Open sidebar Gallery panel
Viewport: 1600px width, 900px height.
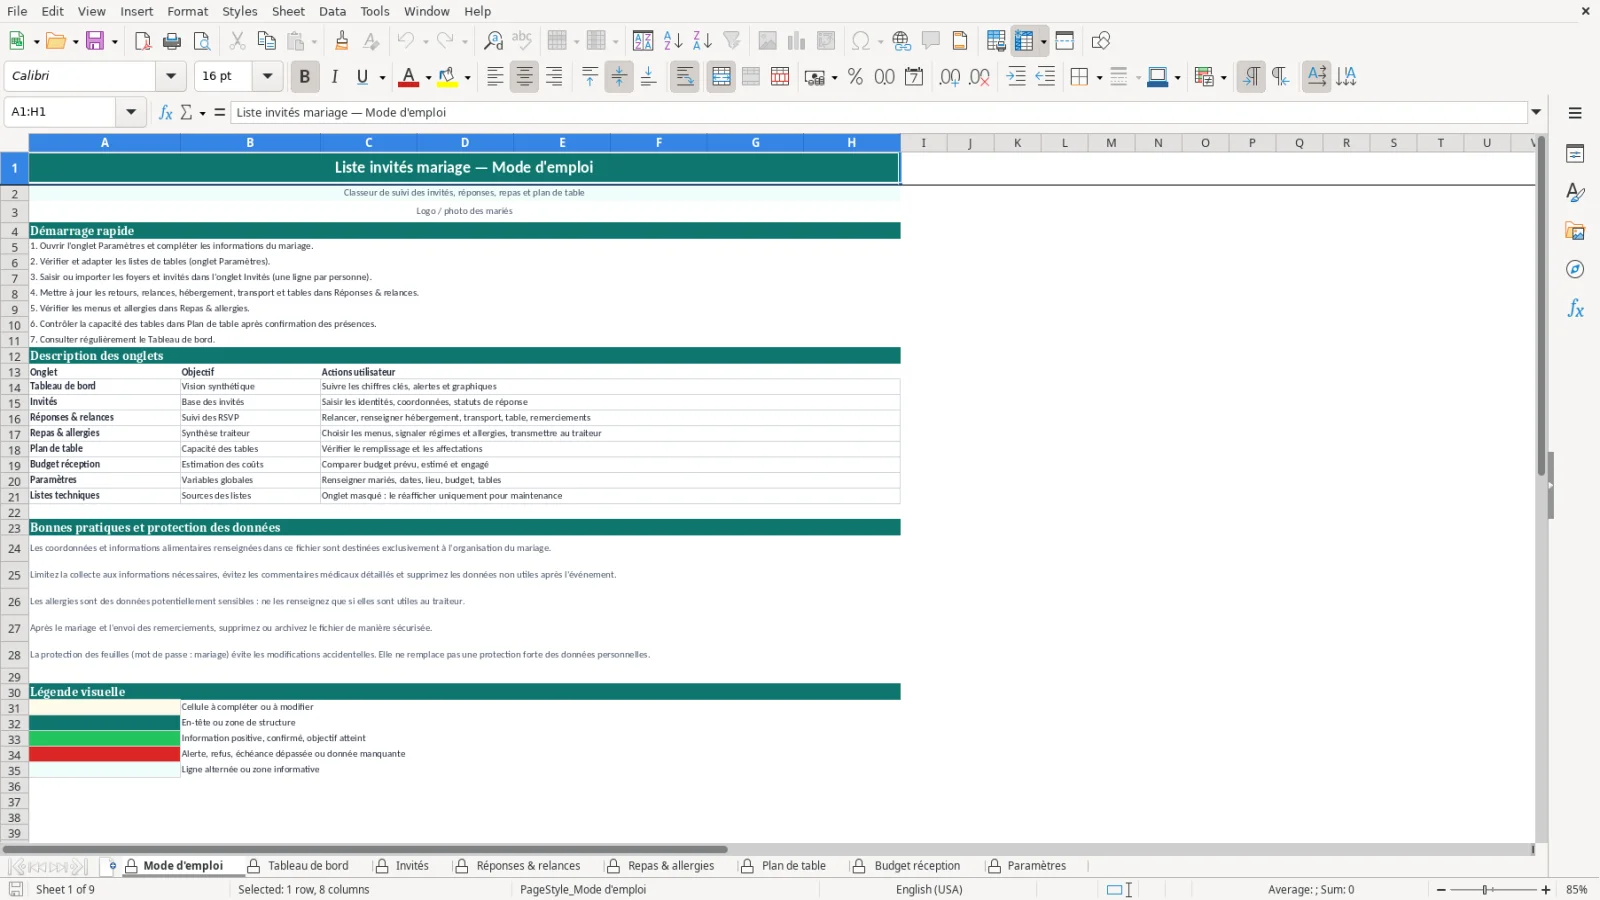pyautogui.click(x=1575, y=231)
